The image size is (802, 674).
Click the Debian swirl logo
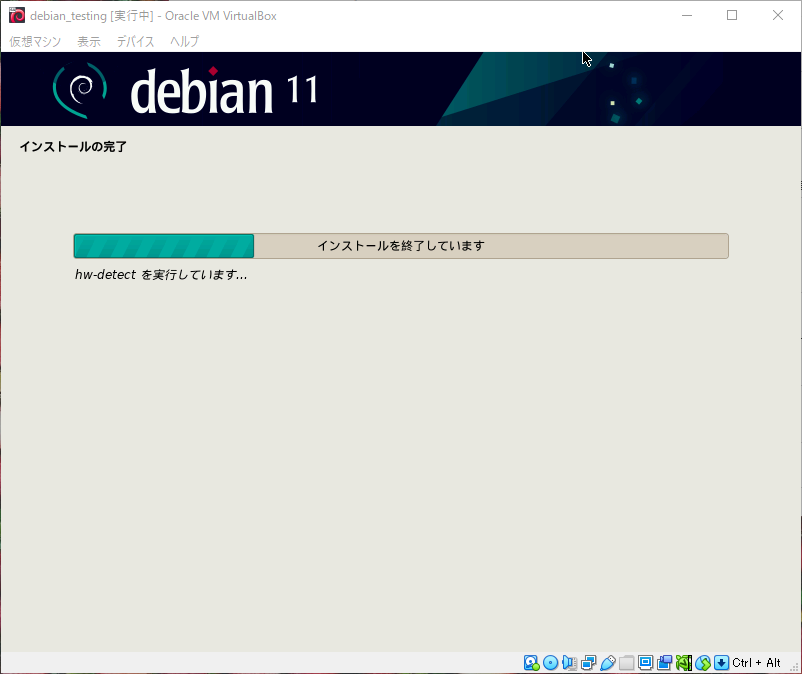80,90
